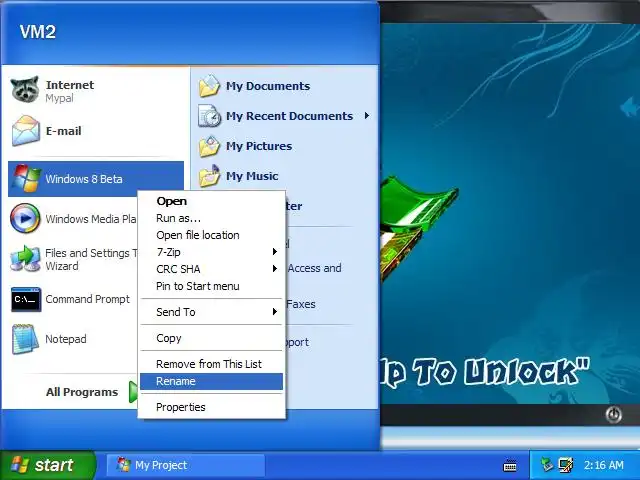Click the green All Programs arrow
The width and height of the screenshot is (640, 480).
coord(133,392)
